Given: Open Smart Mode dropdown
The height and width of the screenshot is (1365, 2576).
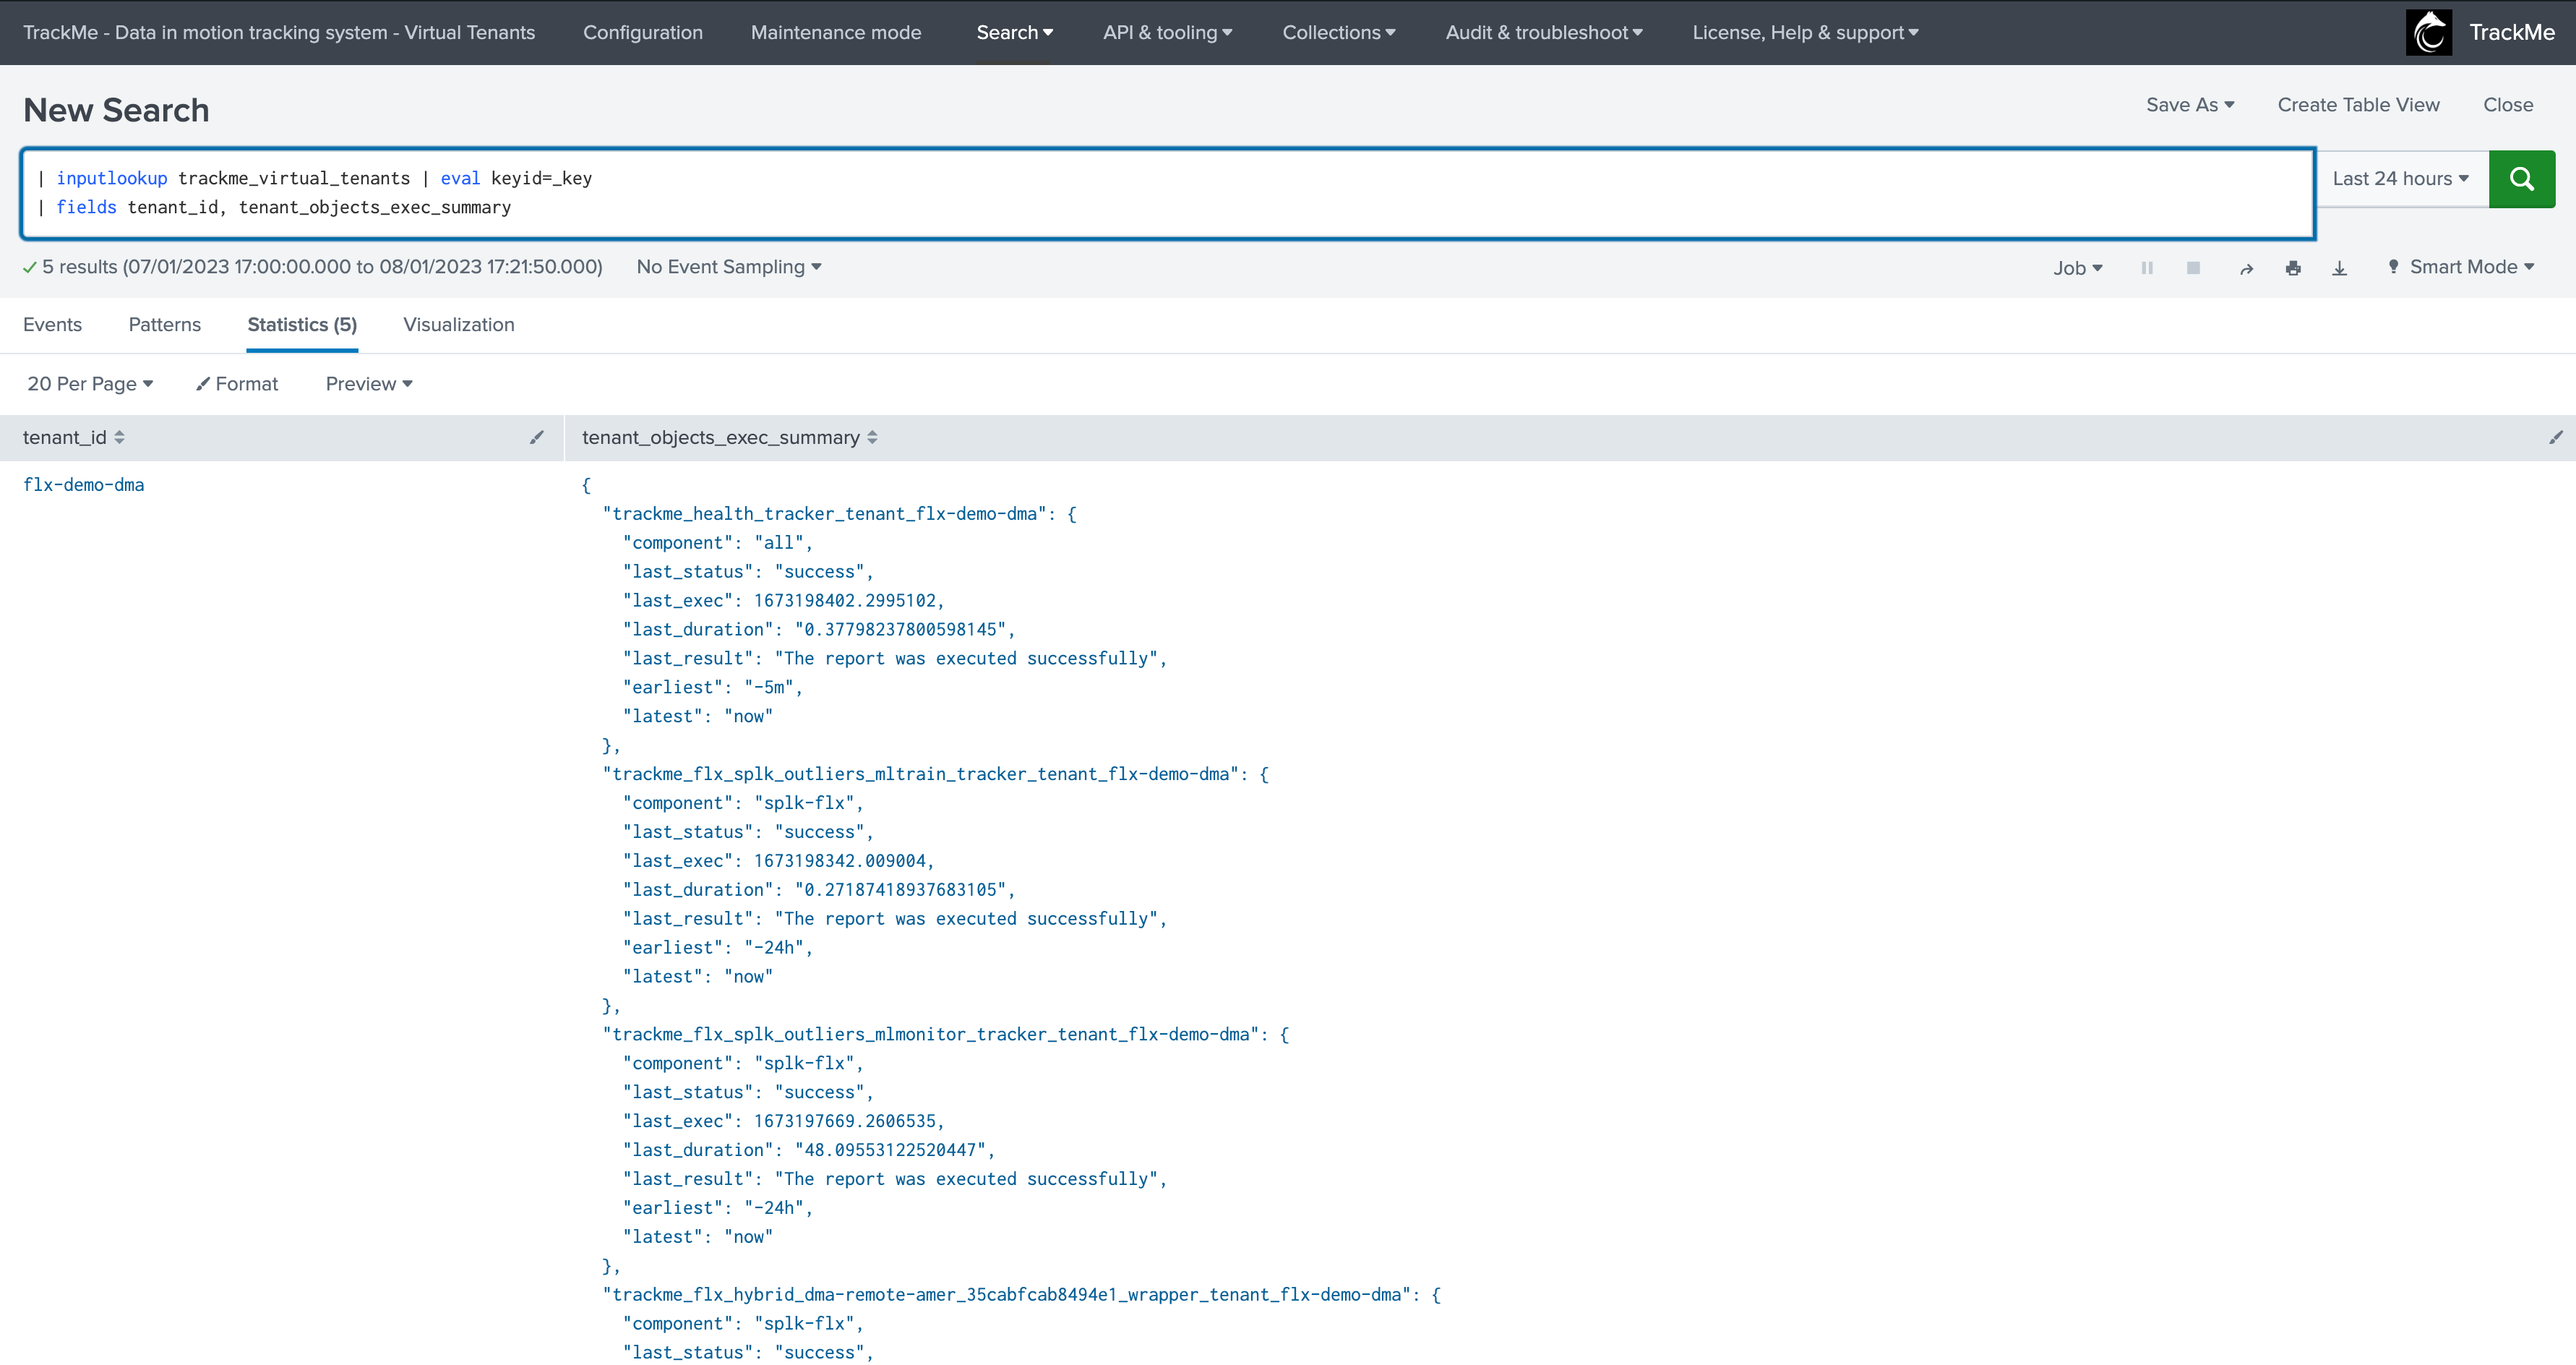Looking at the screenshot, I should 2460,267.
